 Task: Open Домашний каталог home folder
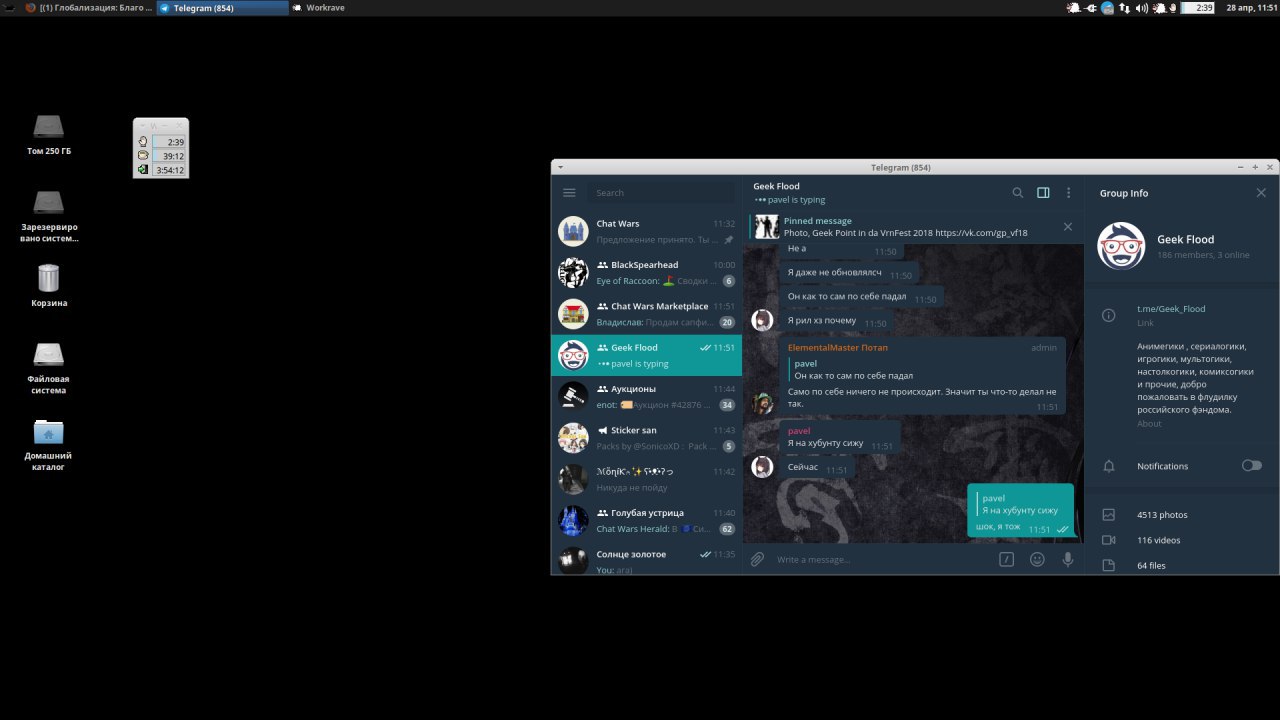[x=49, y=444]
